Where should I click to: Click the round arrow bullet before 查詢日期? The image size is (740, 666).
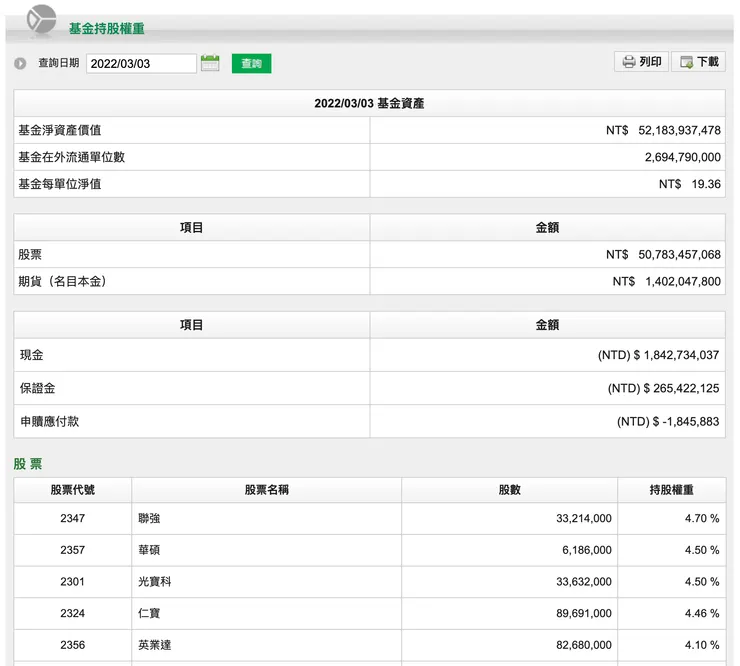20,63
